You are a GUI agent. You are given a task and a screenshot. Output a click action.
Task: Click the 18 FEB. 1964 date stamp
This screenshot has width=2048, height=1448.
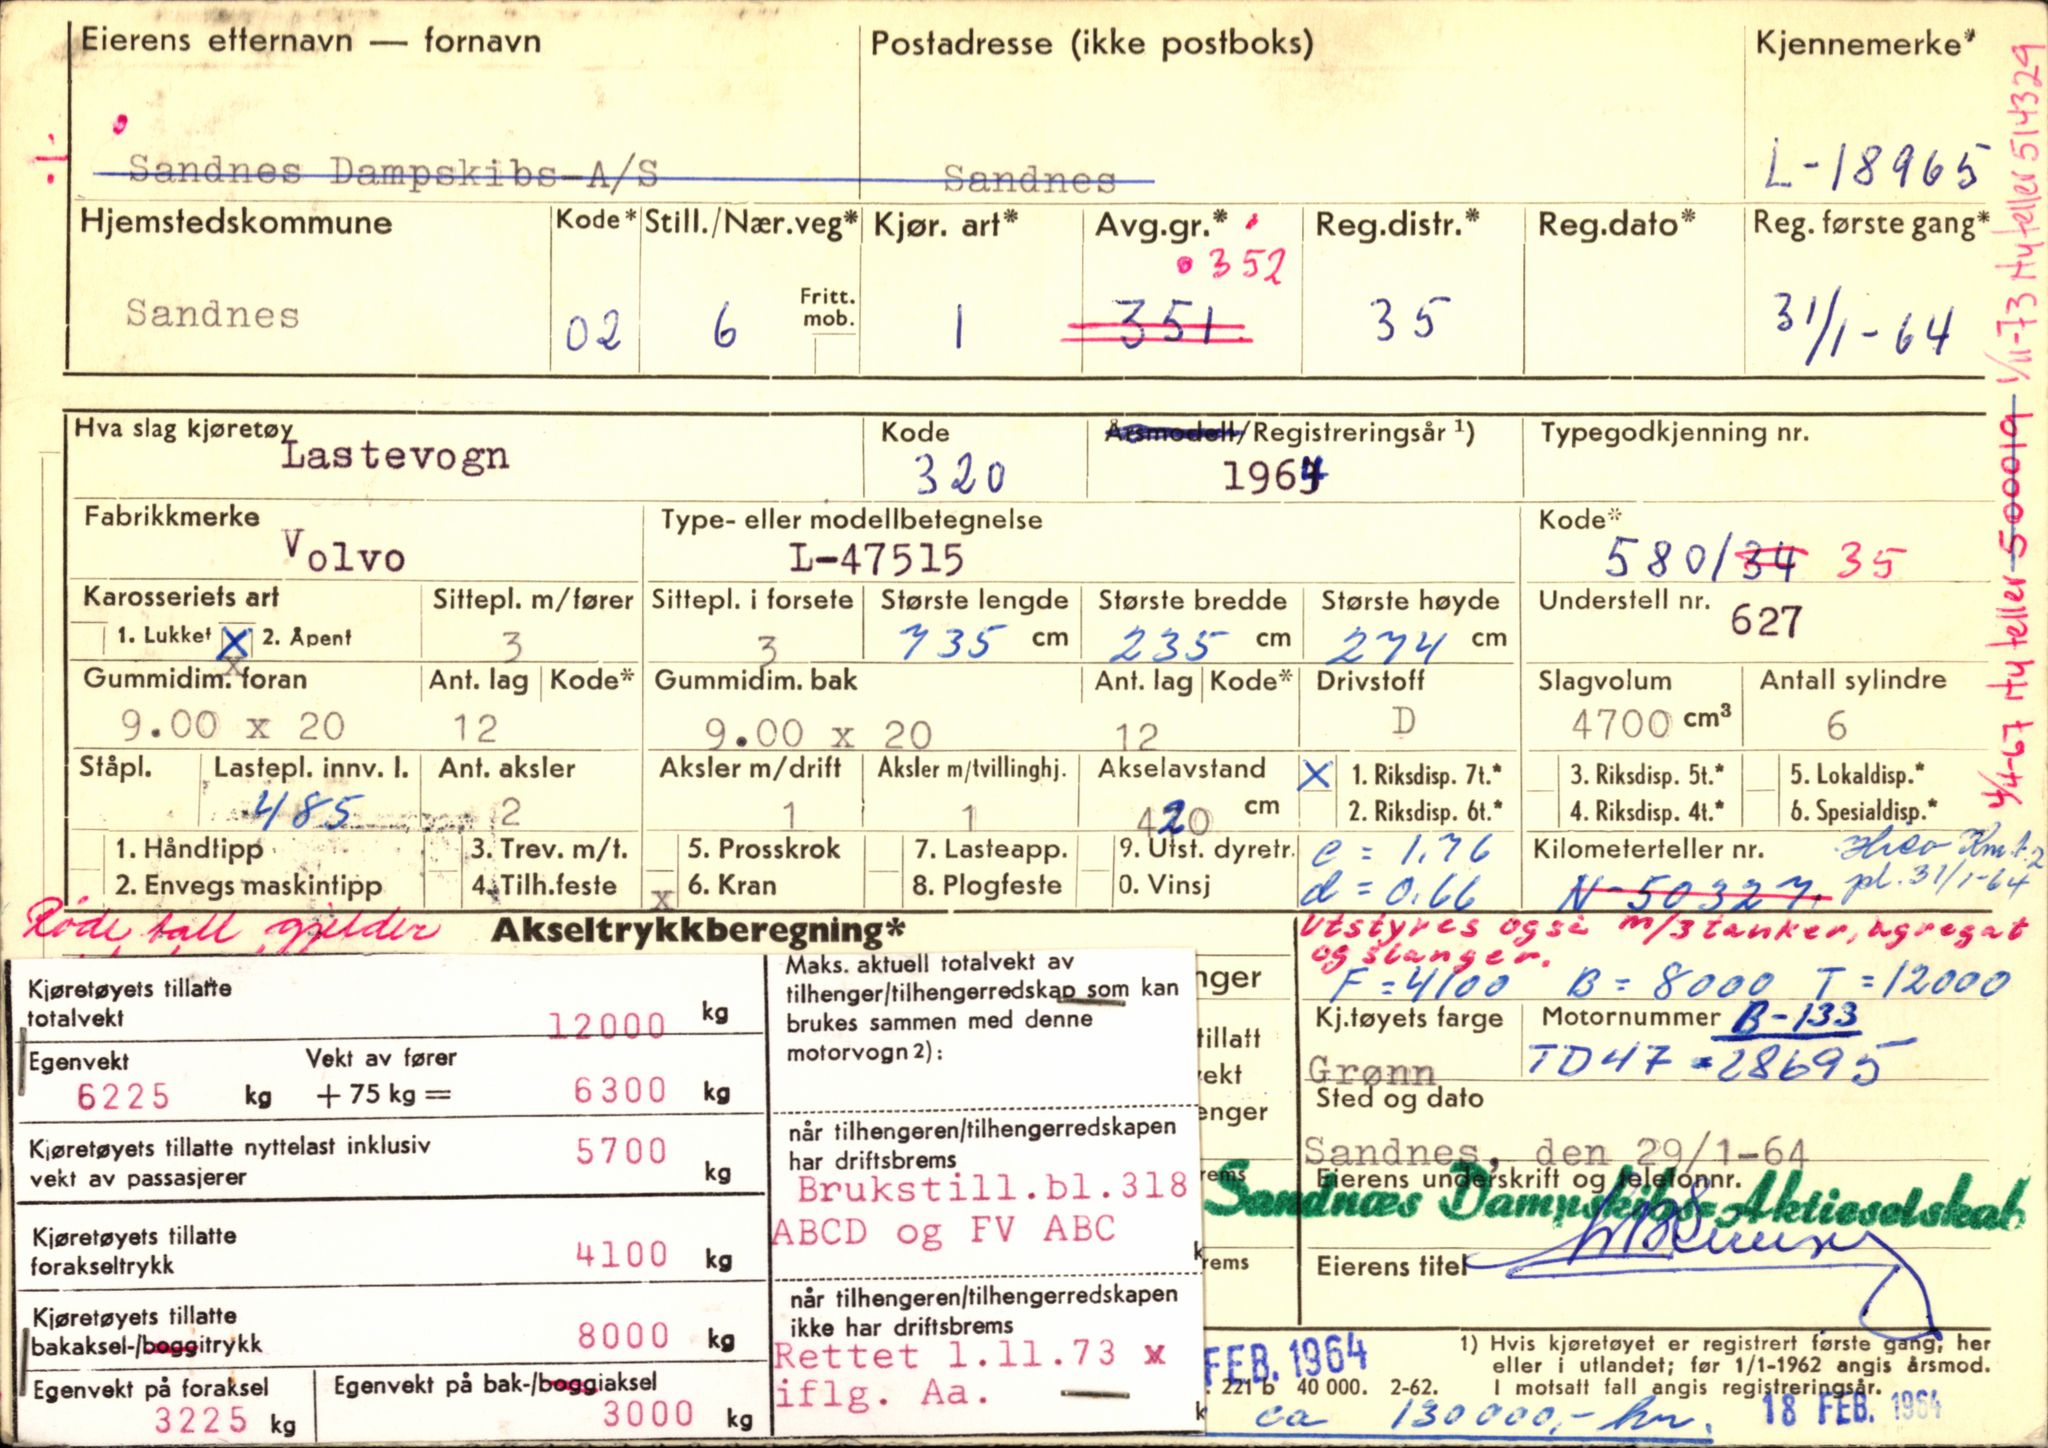pos(1851,1408)
